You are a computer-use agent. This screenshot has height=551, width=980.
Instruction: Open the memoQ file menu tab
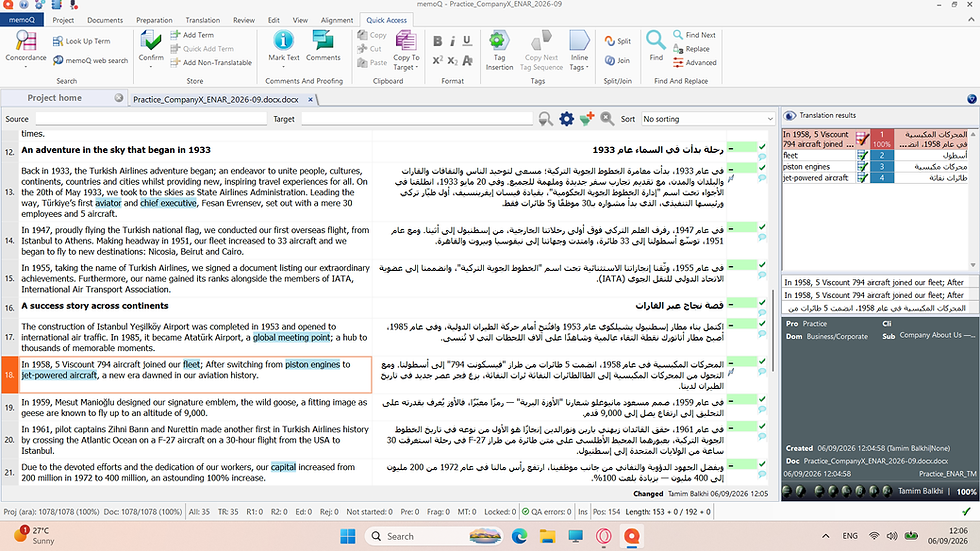22,20
